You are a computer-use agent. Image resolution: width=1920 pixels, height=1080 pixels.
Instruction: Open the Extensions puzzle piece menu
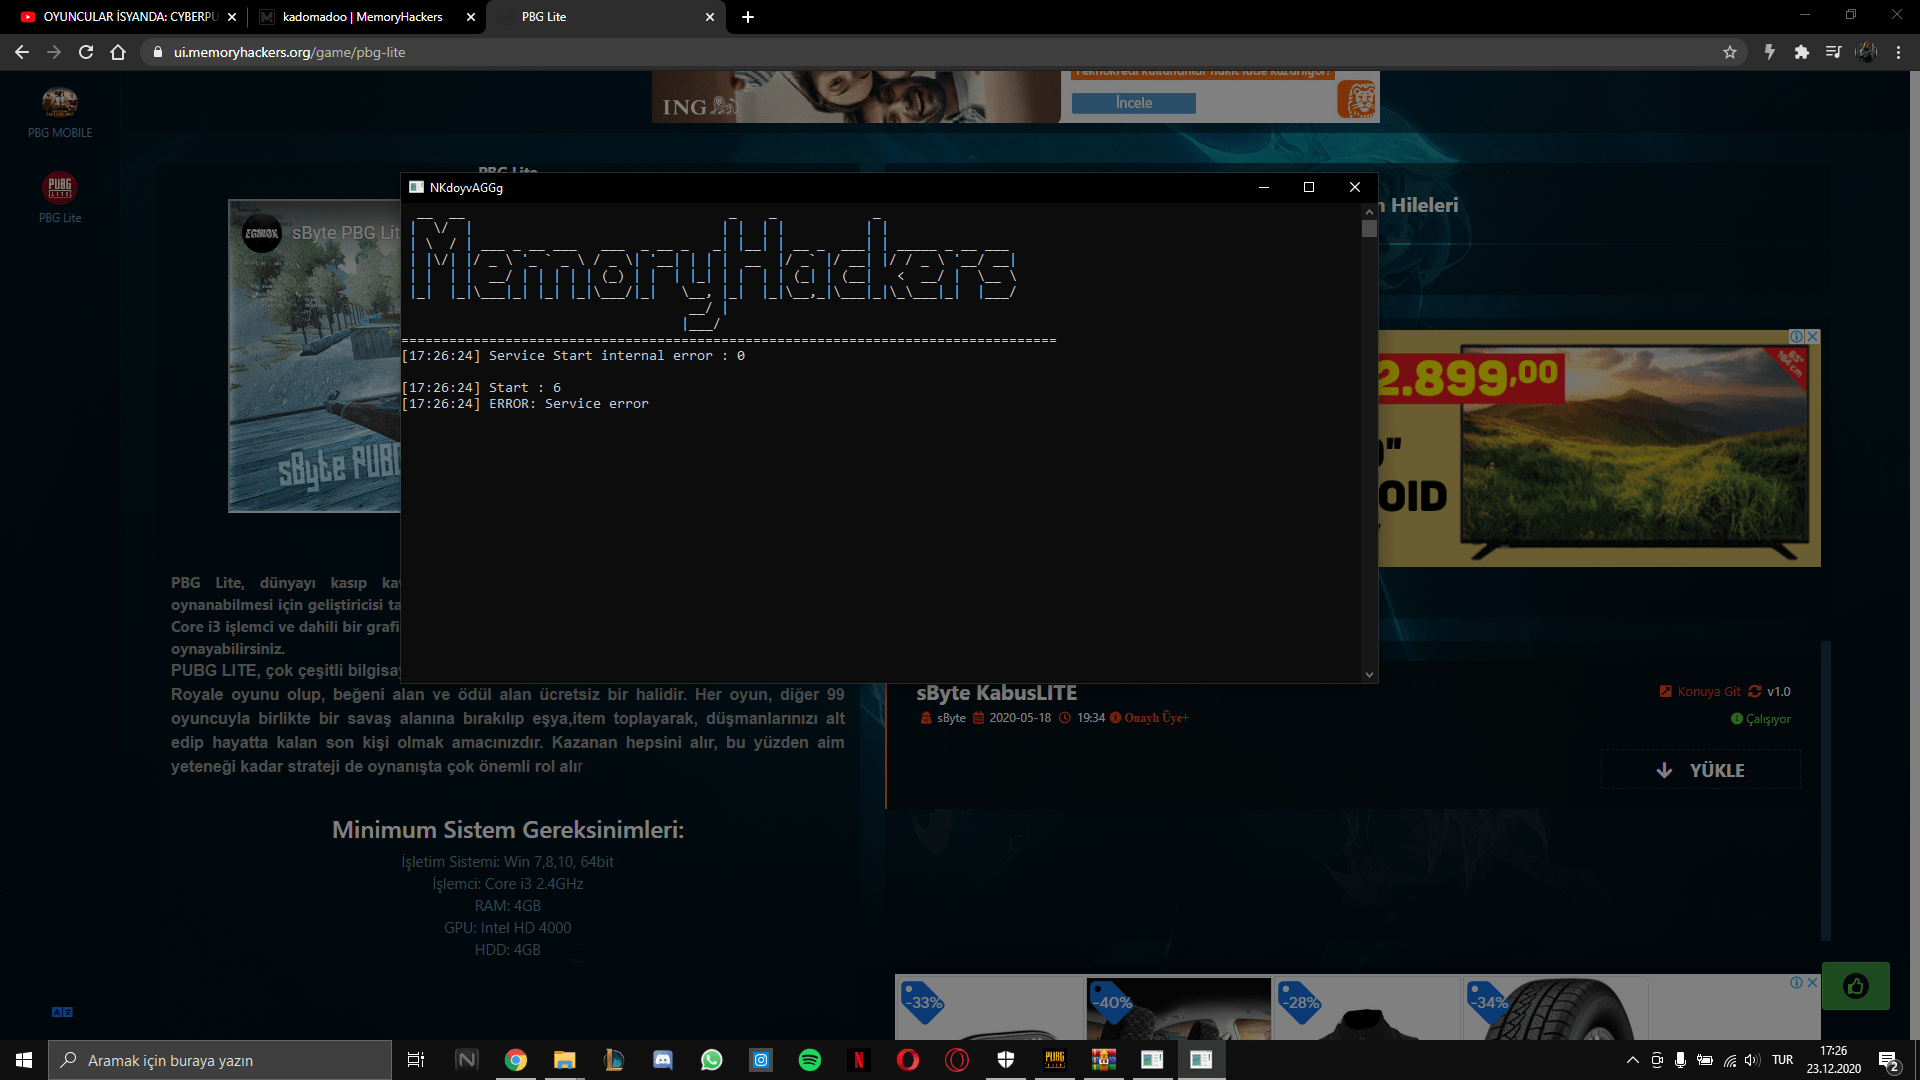point(1801,52)
